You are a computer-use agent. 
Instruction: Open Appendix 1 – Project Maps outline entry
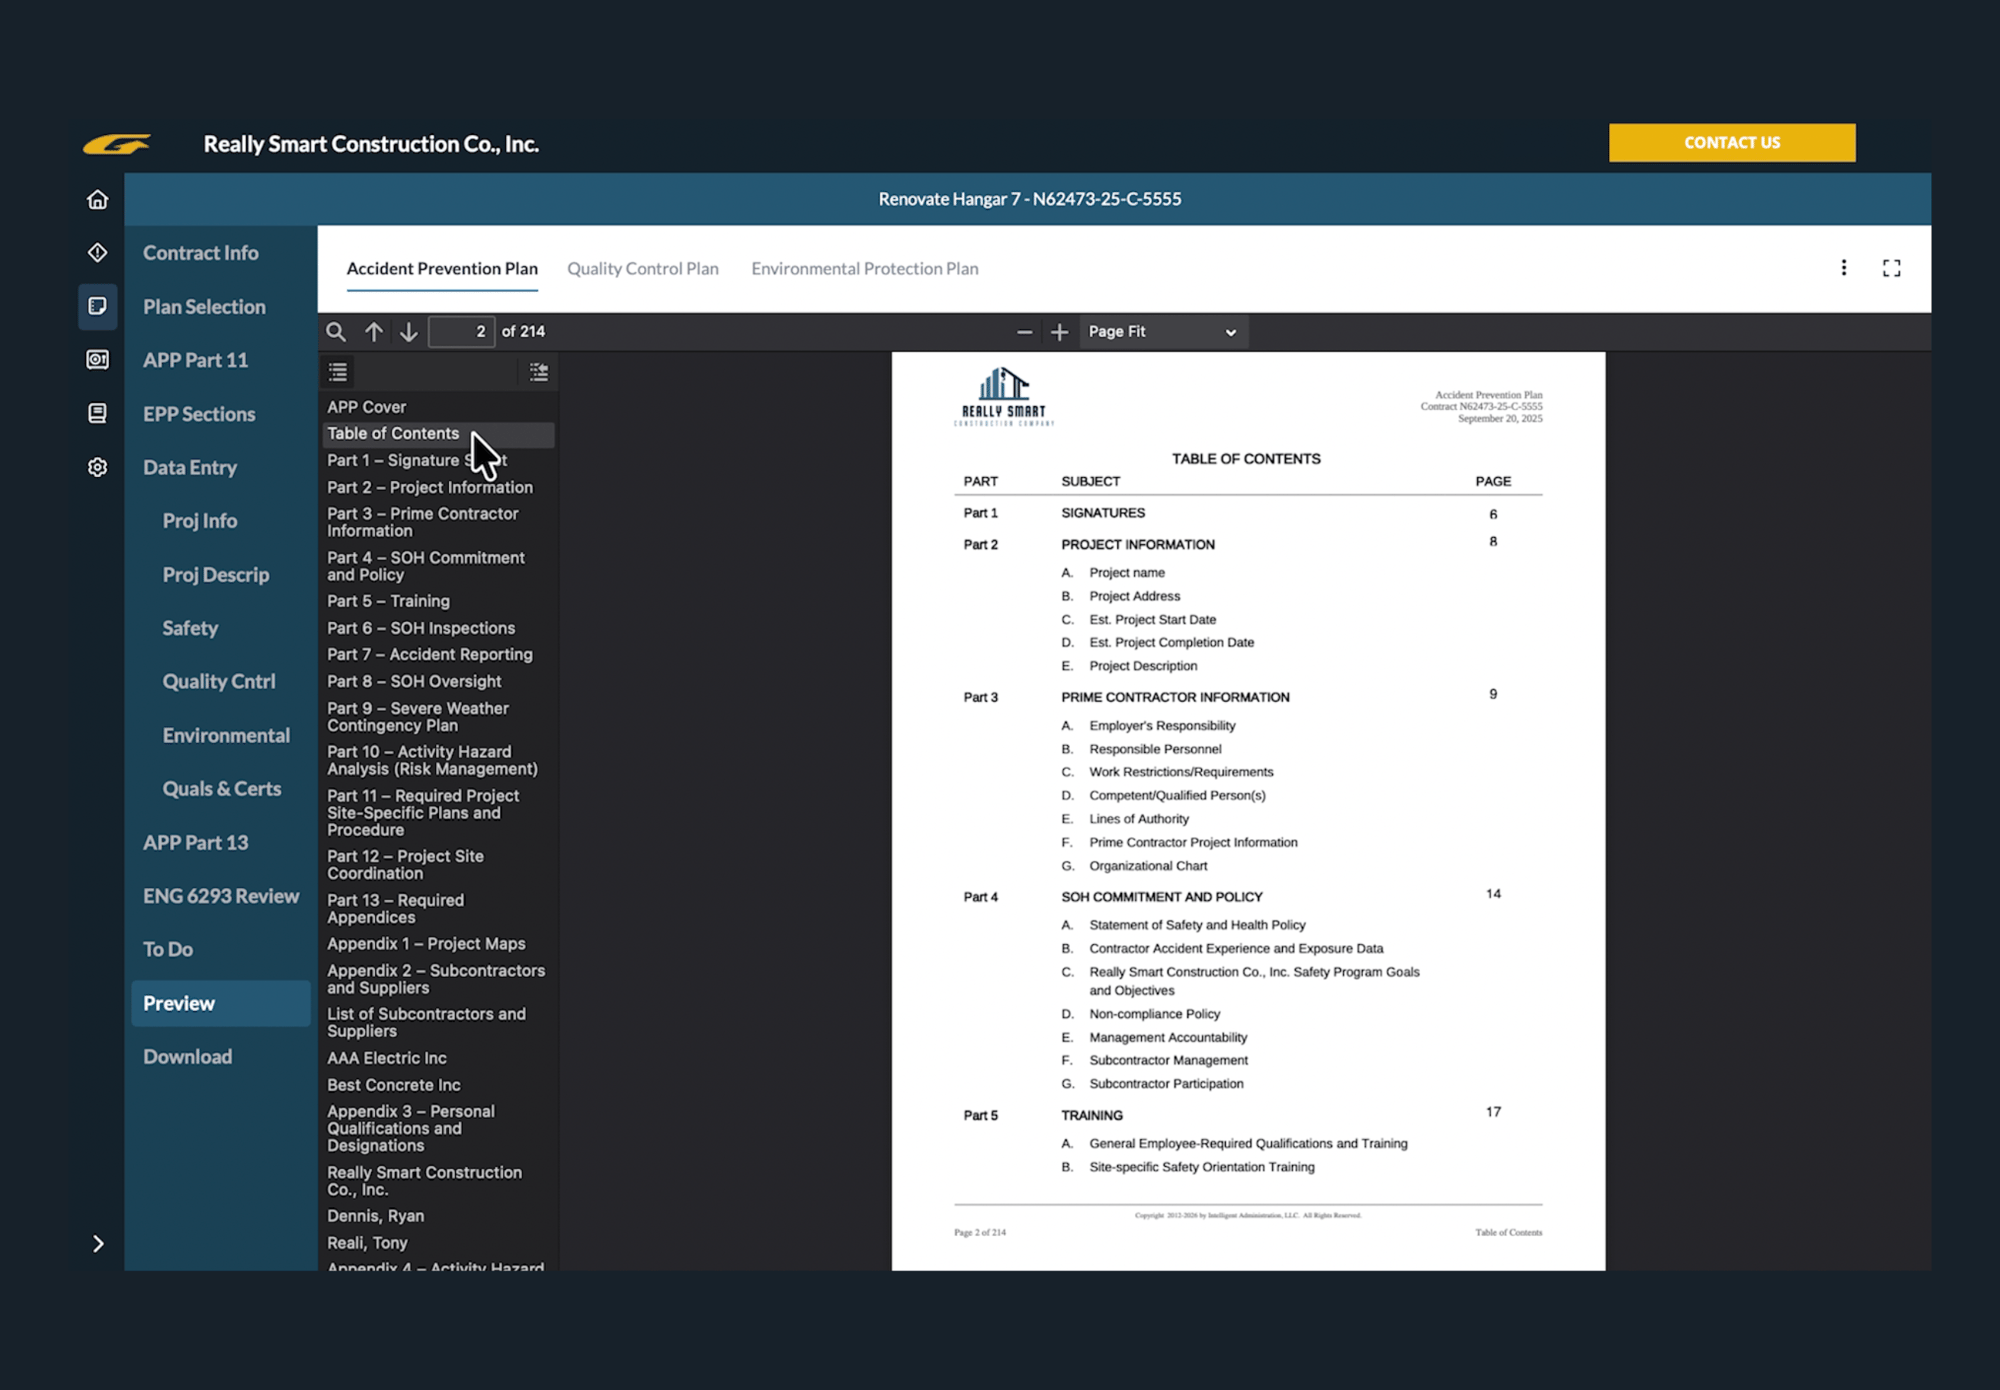point(426,944)
